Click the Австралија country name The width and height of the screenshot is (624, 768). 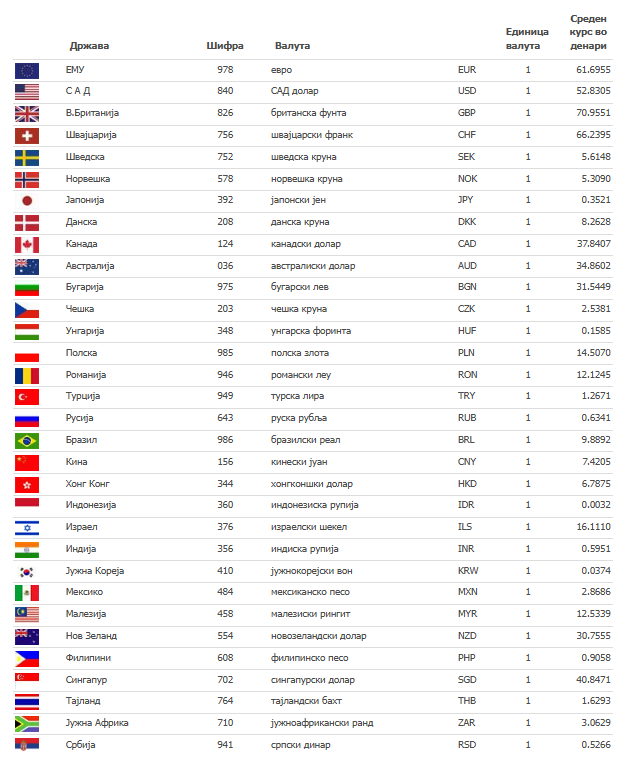click(x=90, y=266)
